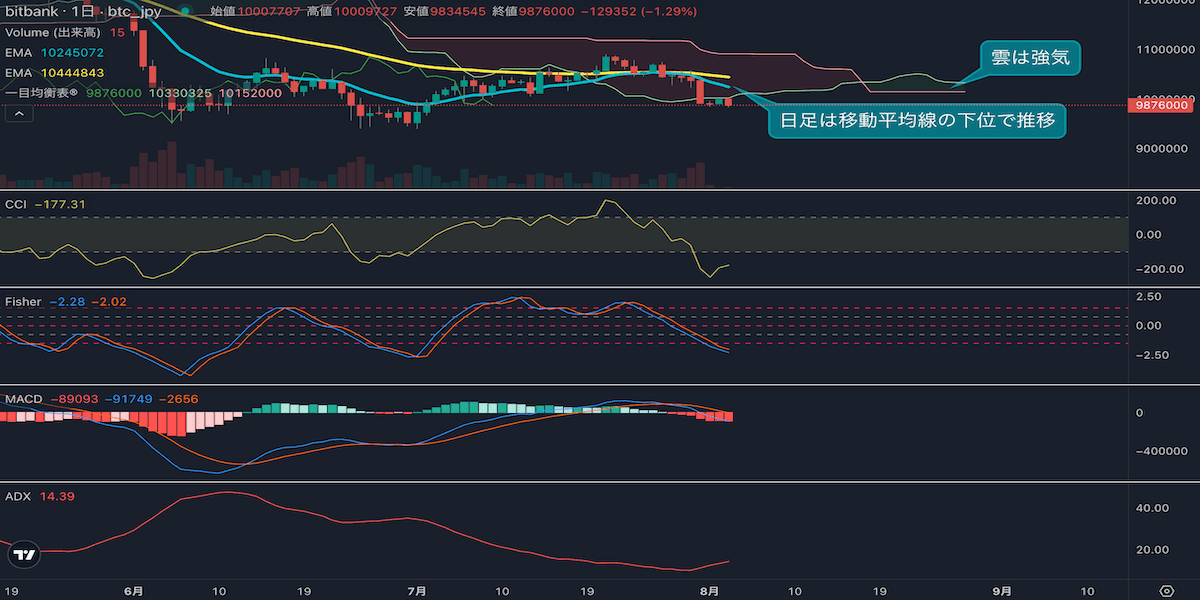Screen dimensions: 1200x600
Task: Click 40.00 on the ADX scale
Action: 1153,508
